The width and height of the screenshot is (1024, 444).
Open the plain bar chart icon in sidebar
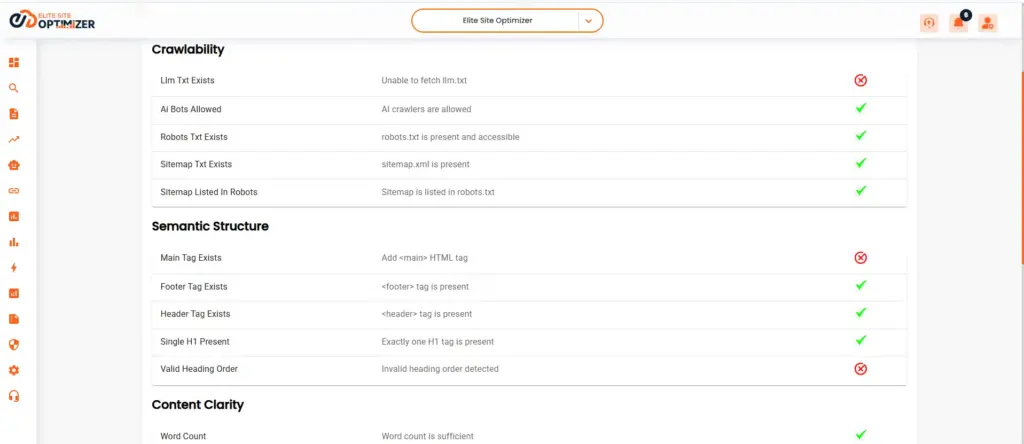coord(14,242)
